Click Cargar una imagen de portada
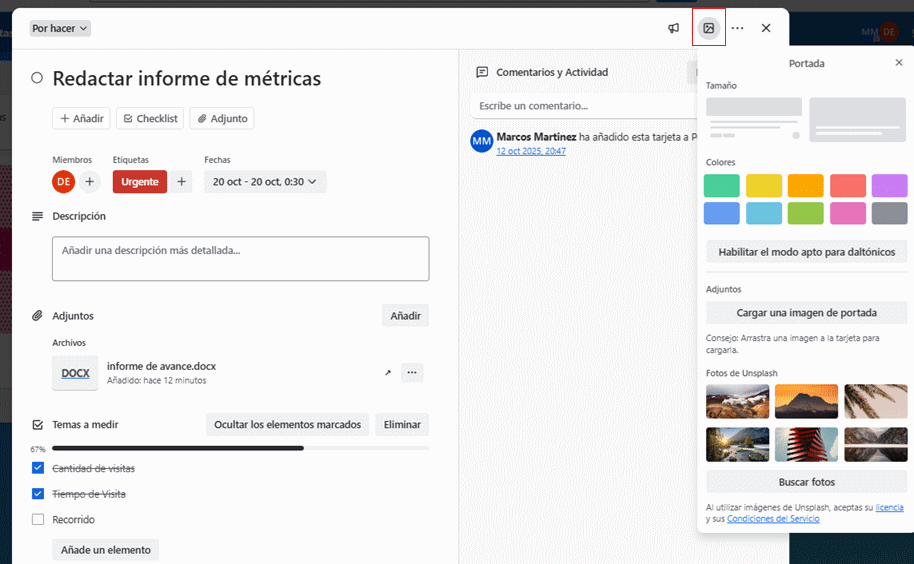 pos(806,313)
